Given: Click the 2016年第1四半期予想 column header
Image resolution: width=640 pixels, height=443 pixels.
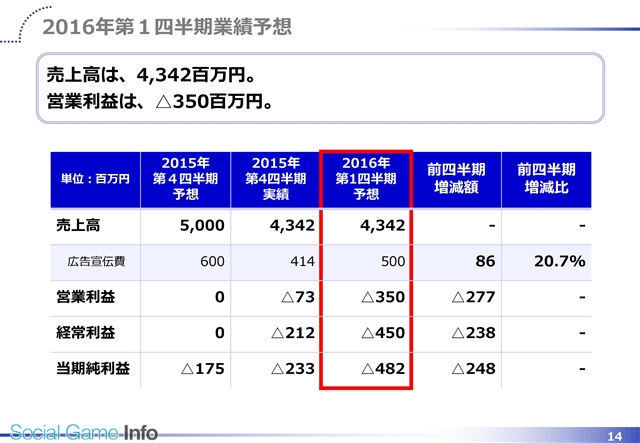Looking at the screenshot, I should [366, 179].
